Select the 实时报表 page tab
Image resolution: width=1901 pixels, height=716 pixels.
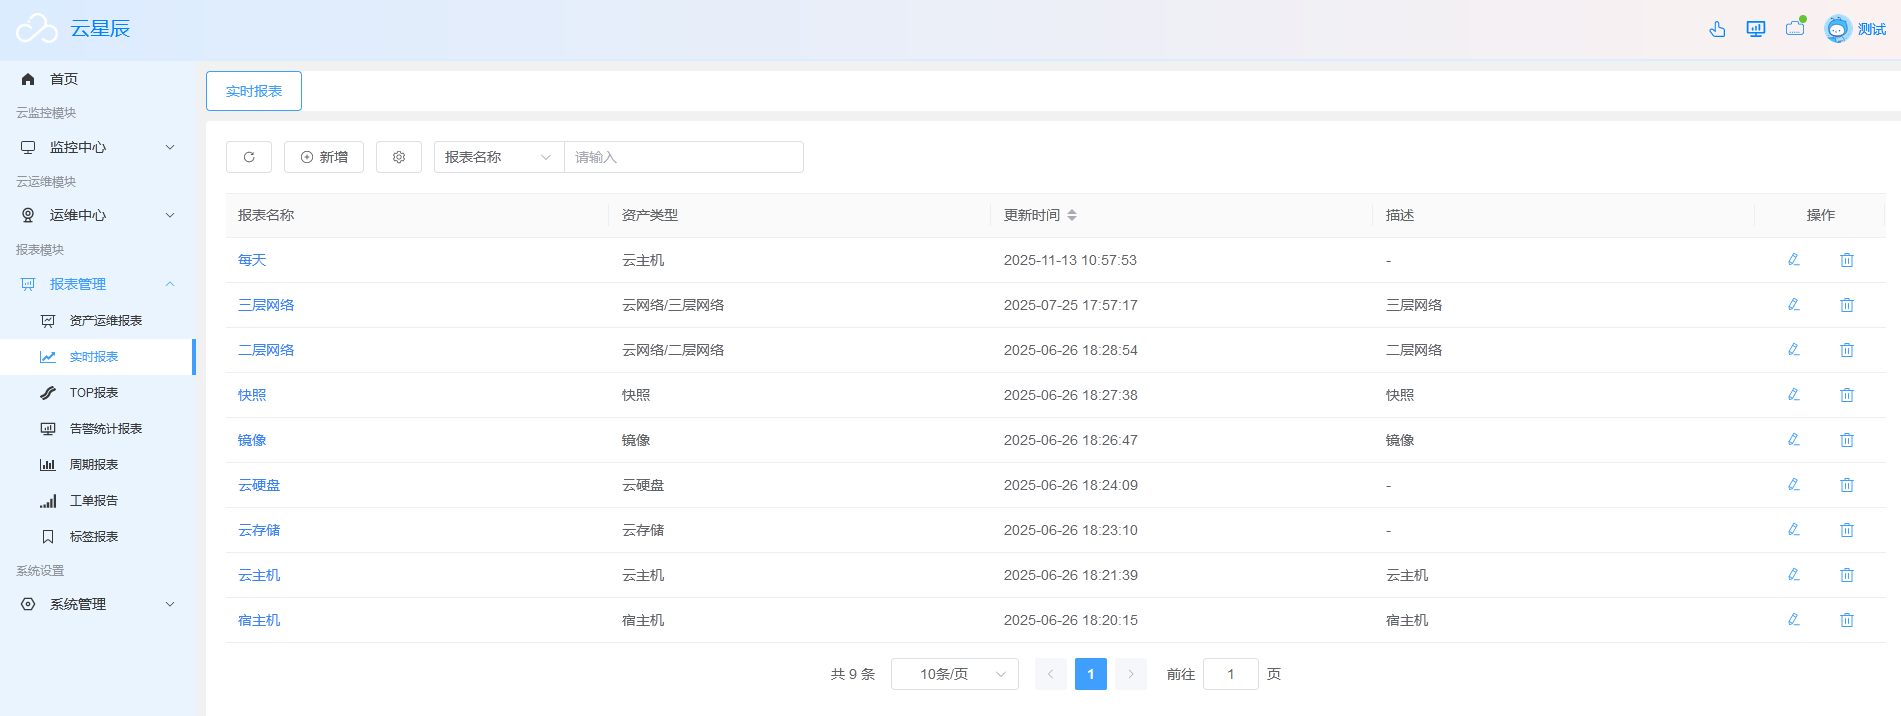[x=254, y=91]
